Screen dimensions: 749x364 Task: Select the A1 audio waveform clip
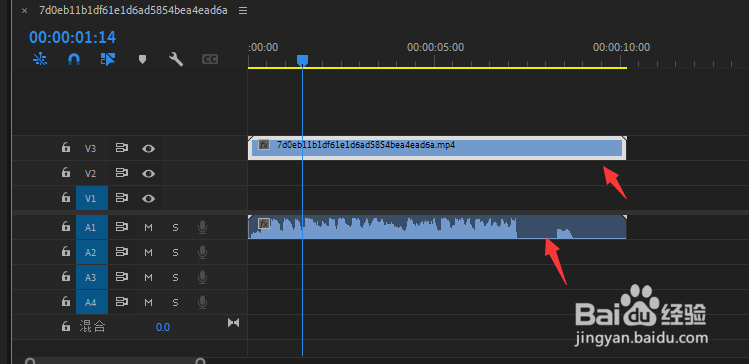437,227
